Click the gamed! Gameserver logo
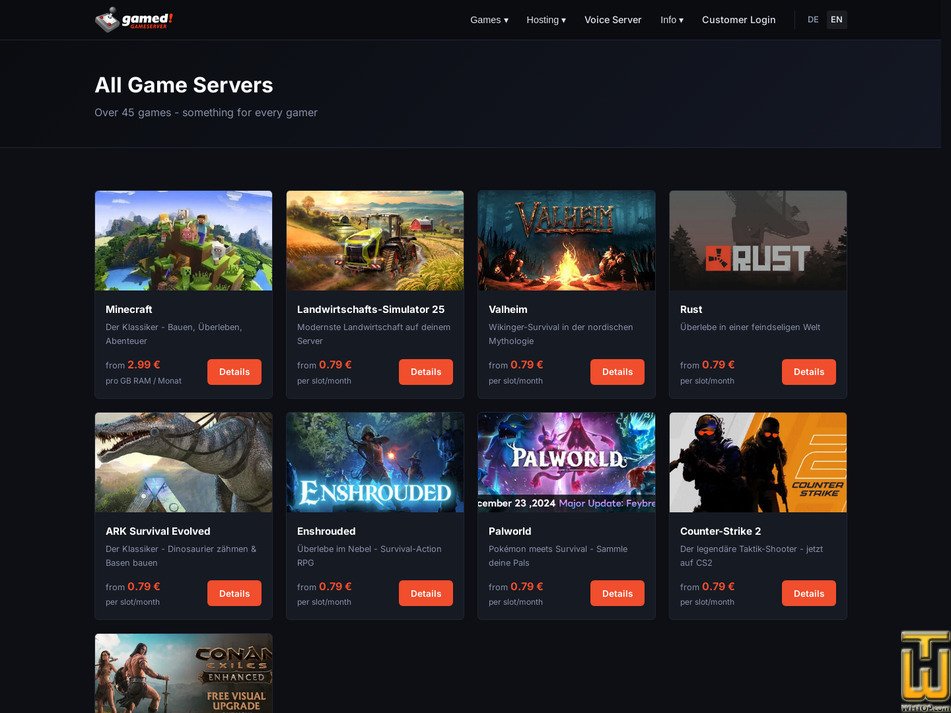This screenshot has width=951, height=713. pyautogui.click(x=134, y=19)
